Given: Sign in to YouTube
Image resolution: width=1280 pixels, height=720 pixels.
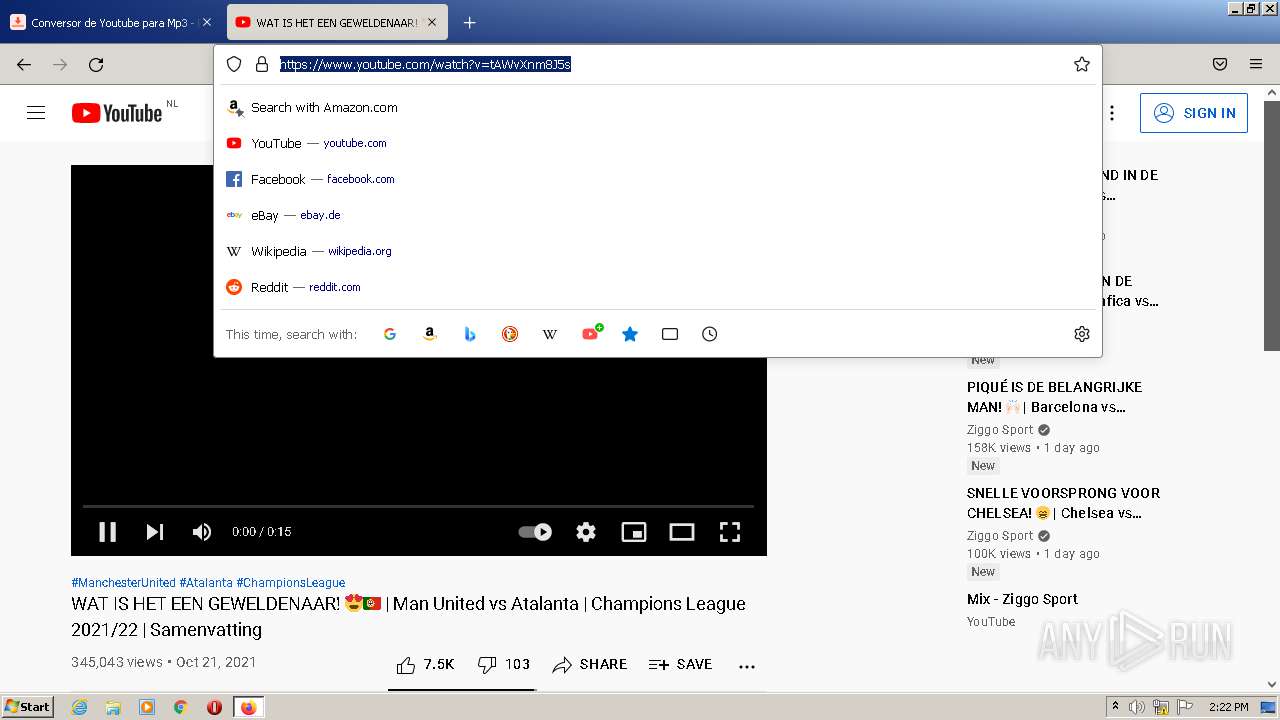Looking at the screenshot, I should point(1194,113).
